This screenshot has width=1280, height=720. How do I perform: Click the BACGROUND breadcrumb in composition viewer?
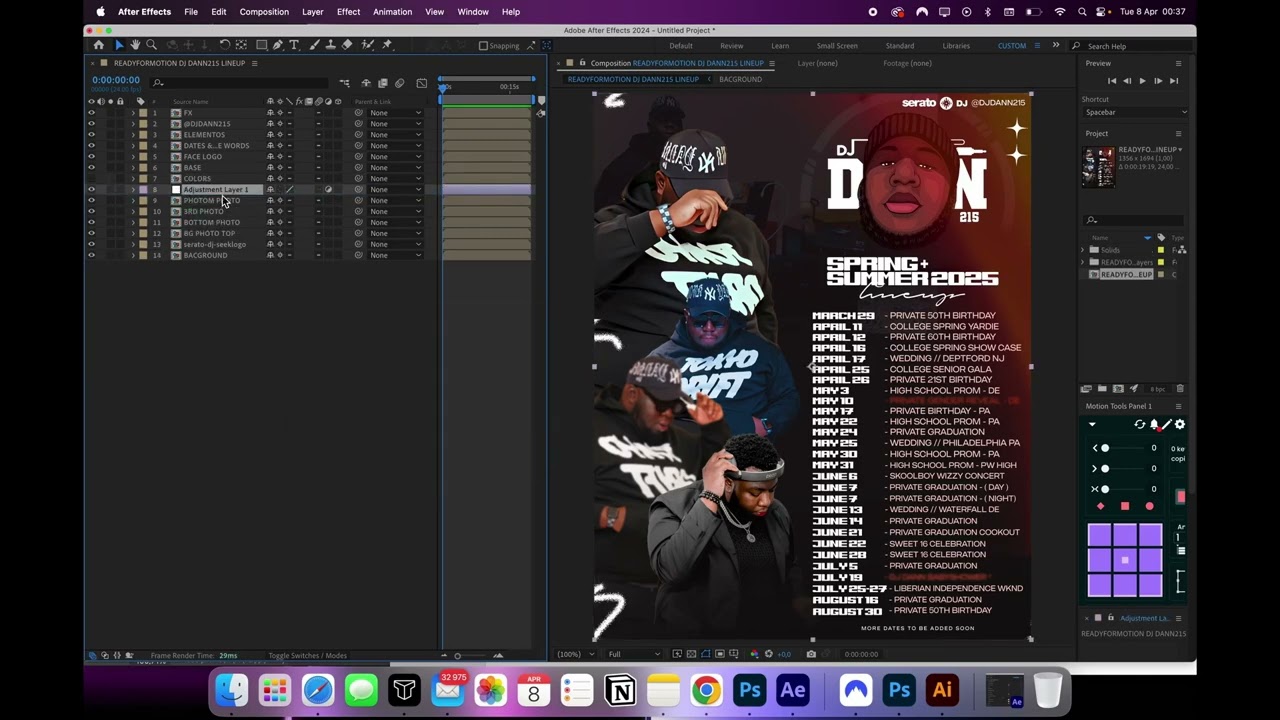click(740, 79)
